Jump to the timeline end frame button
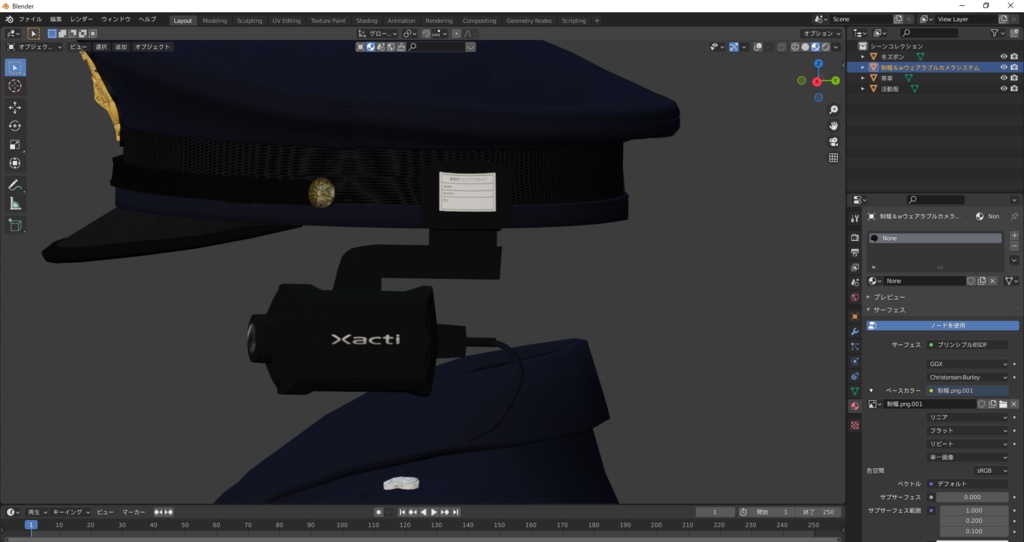Viewport: 1024px width, 542px height. [x=456, y=512]
